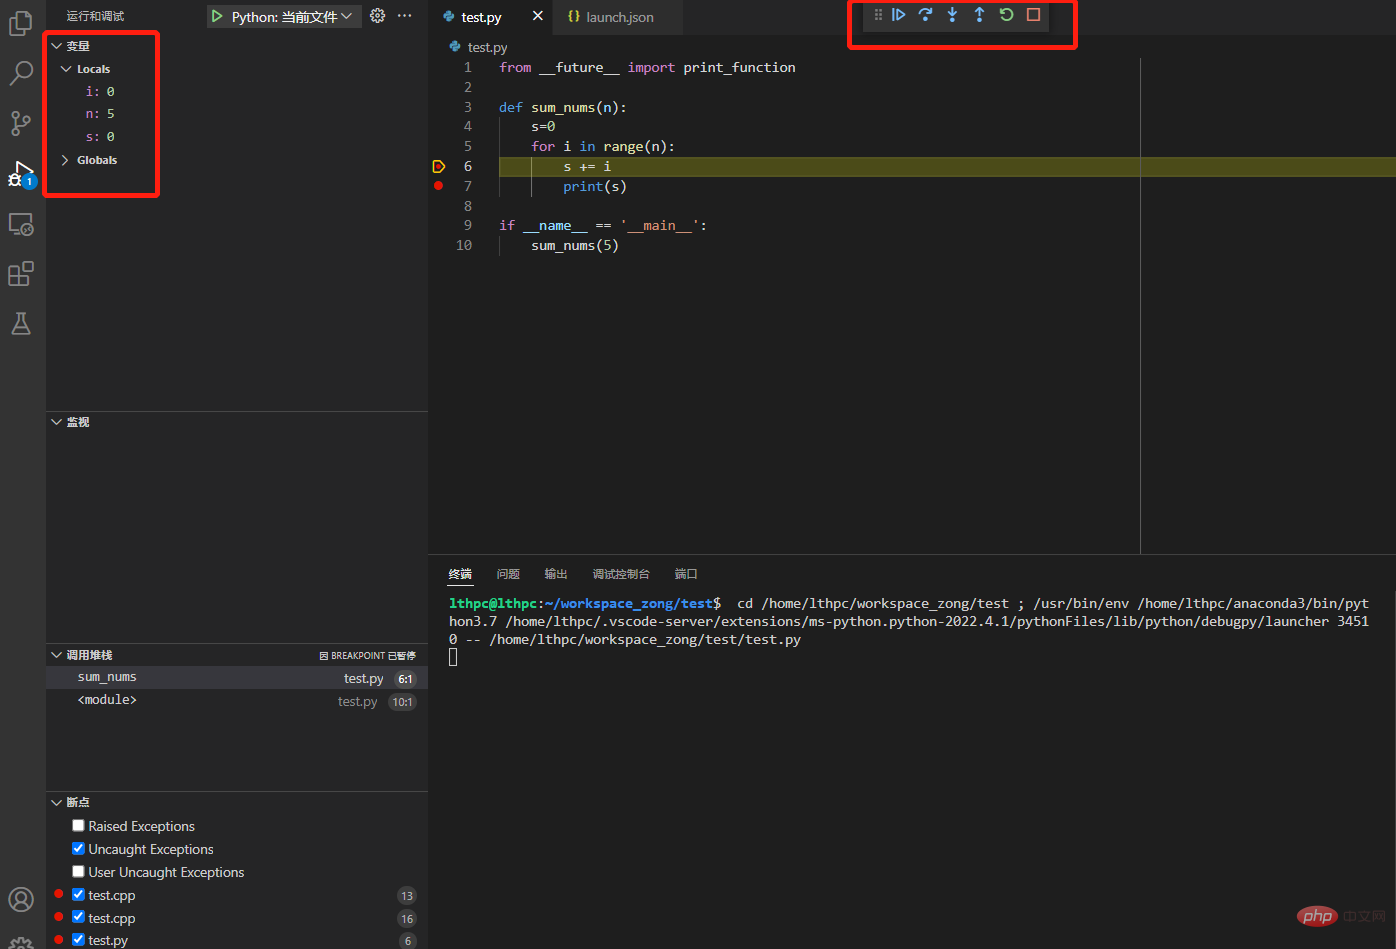
Task: Switch to the 调试控制台 panel tab
Action: 620,574
